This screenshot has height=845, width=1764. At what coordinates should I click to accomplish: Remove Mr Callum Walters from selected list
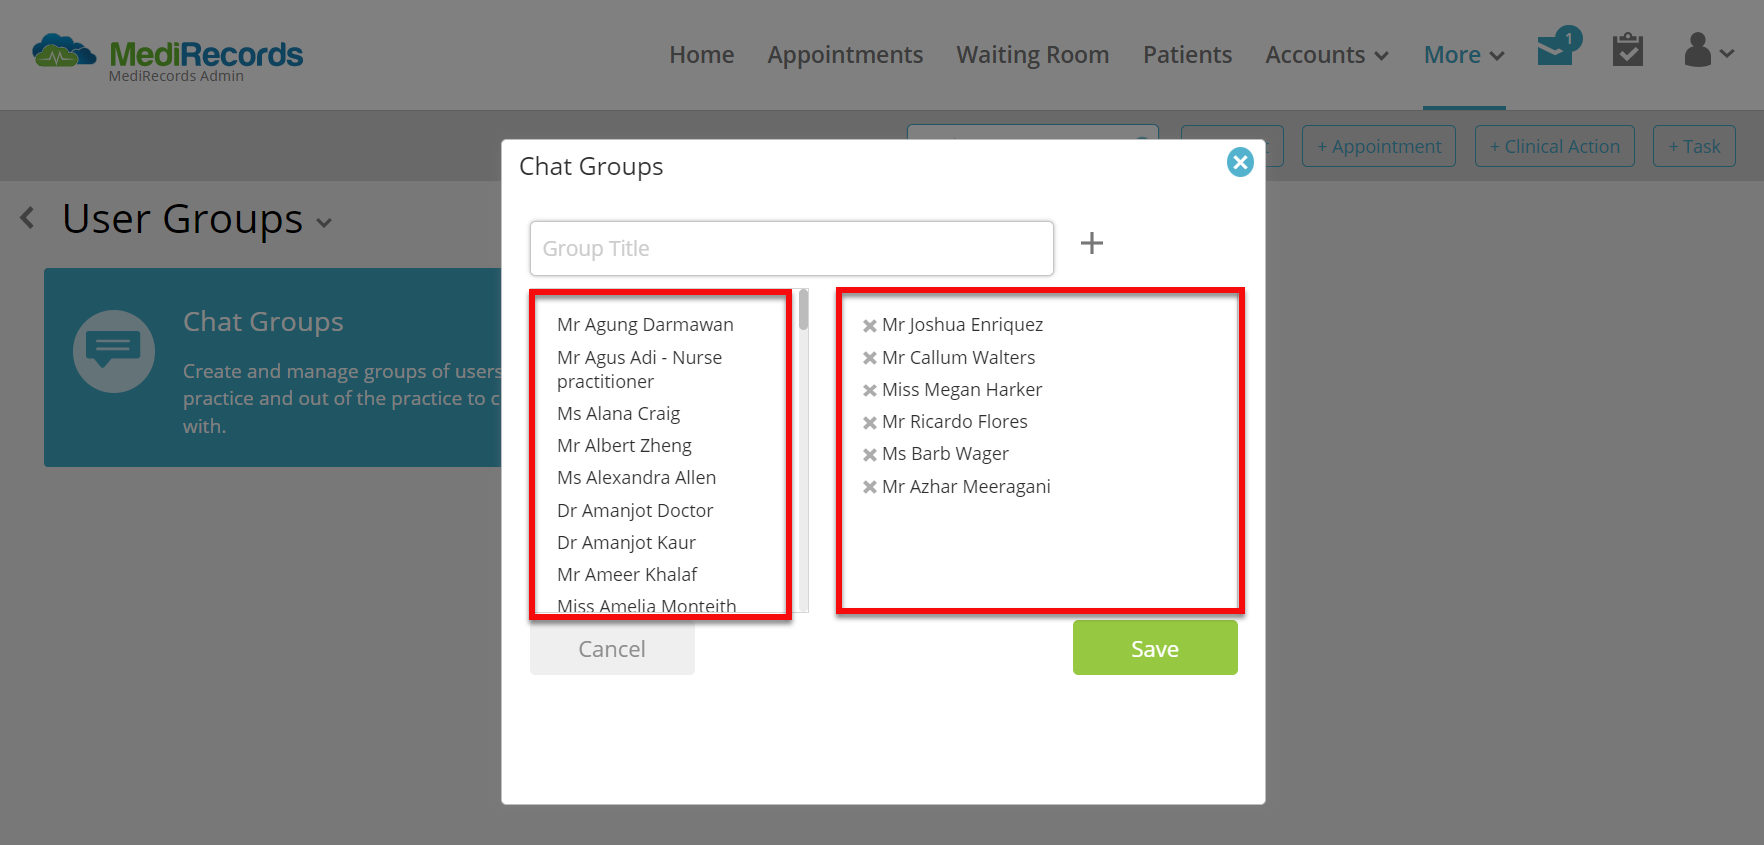pos(870,358)
